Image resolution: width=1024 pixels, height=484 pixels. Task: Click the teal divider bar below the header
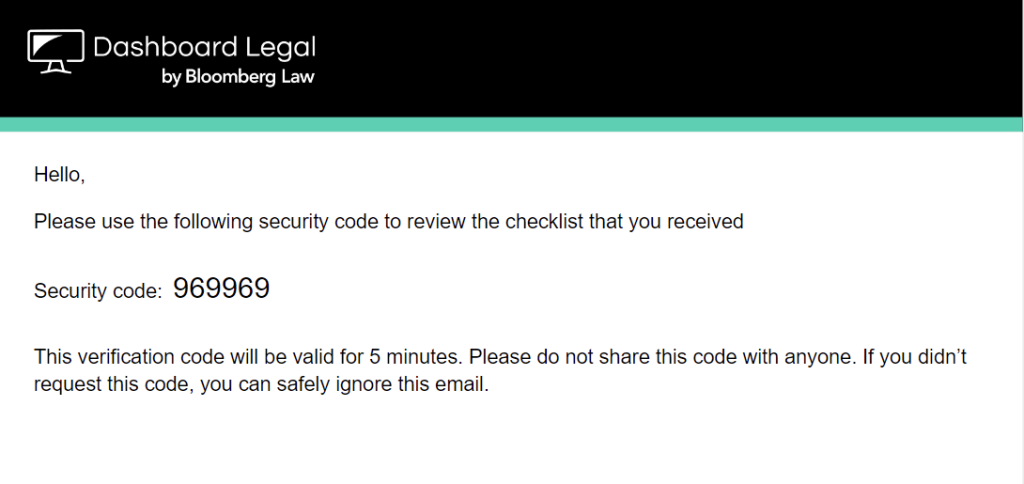(x=511, y=124)
